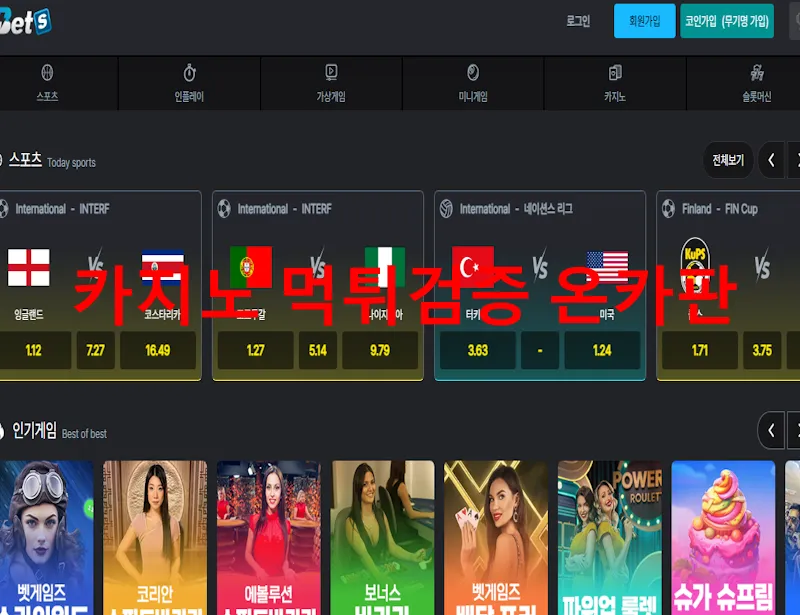Open the 벳게임즈 aviator-girl game thumbnail
The height and width of the screenshot is (615, 800).
(x=46, y=538)
